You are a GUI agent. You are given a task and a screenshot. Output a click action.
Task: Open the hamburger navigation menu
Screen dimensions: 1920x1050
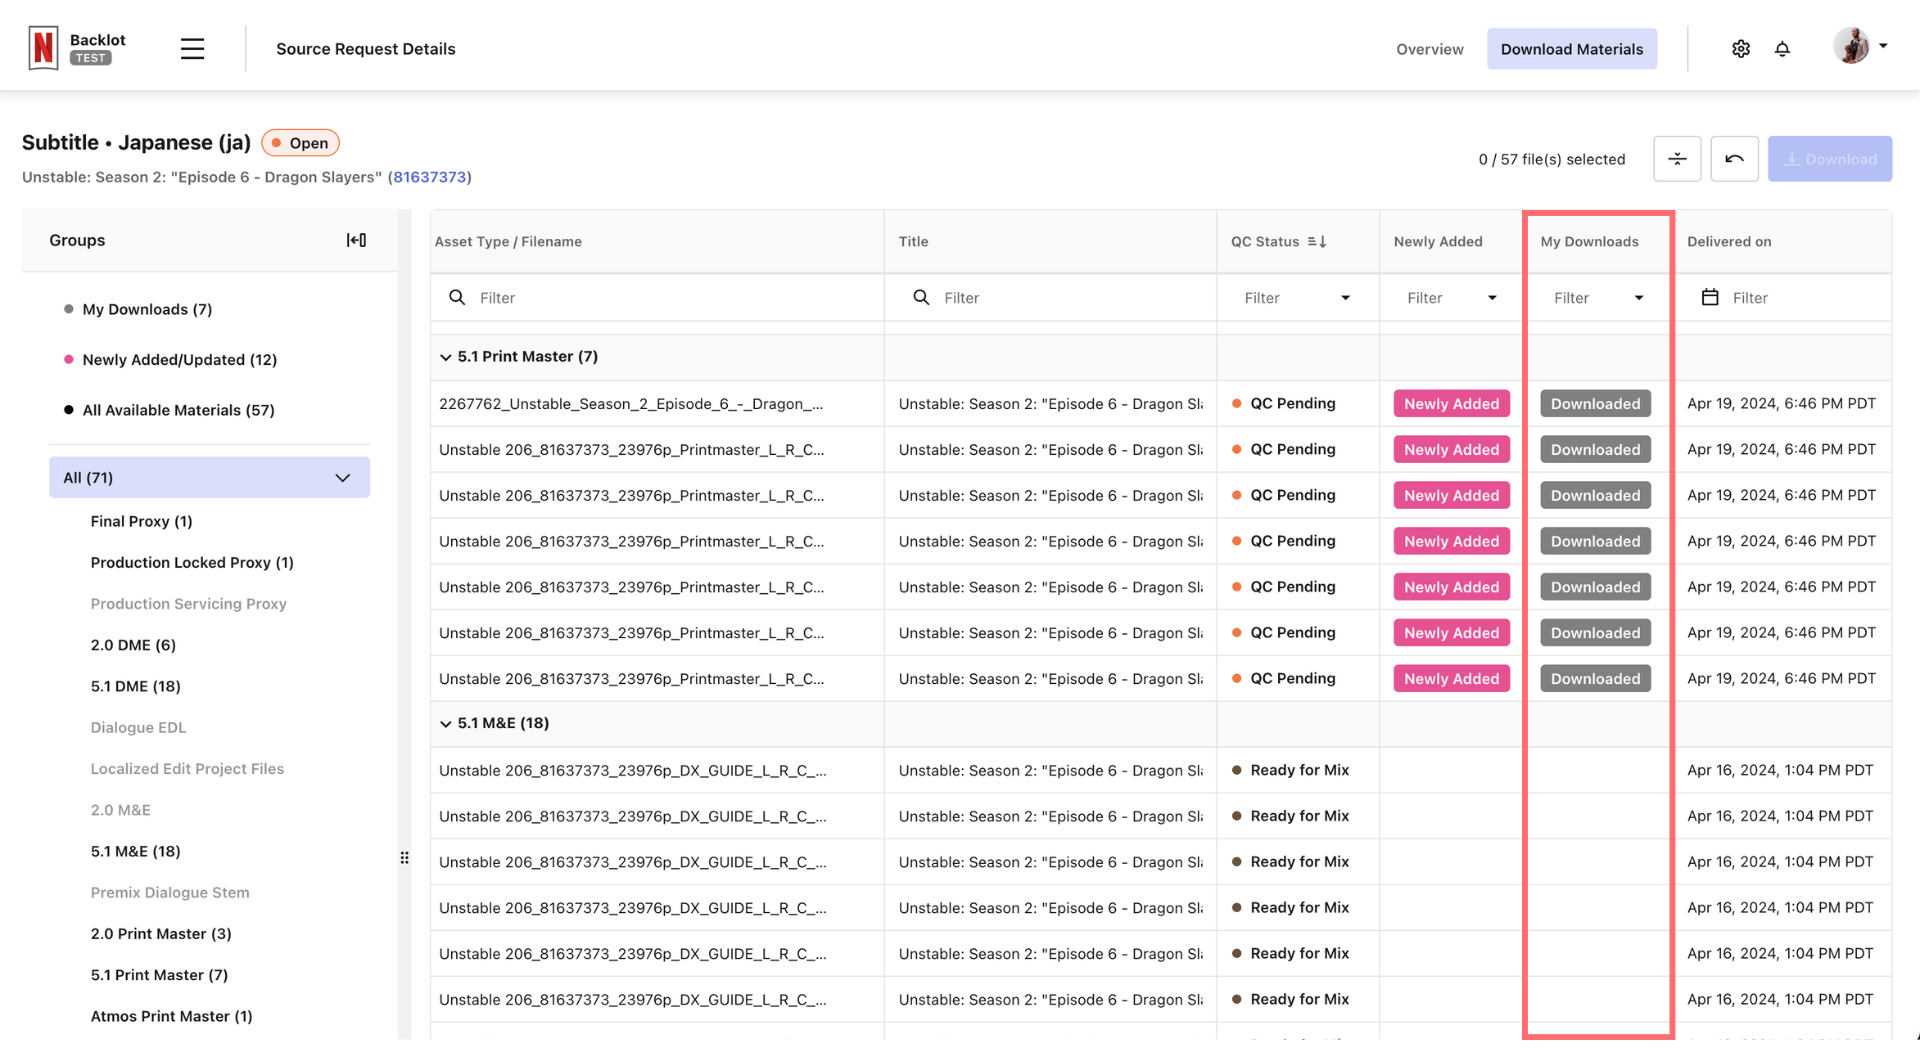192,49
